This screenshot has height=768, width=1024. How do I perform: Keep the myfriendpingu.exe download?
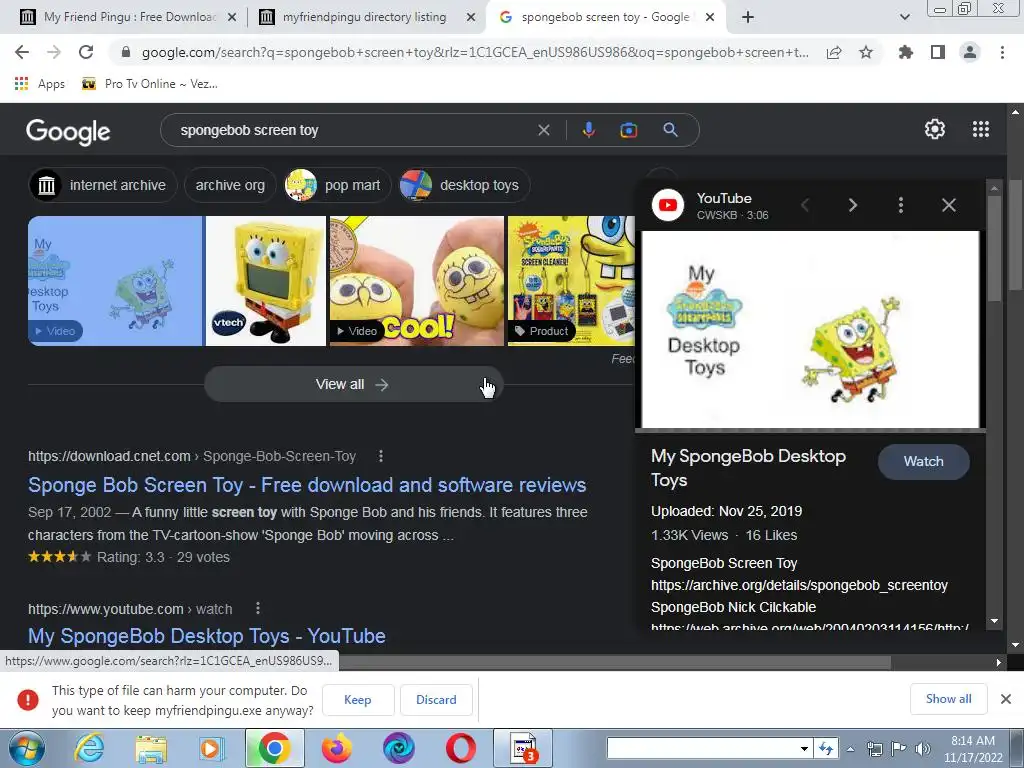click(357, 700)
